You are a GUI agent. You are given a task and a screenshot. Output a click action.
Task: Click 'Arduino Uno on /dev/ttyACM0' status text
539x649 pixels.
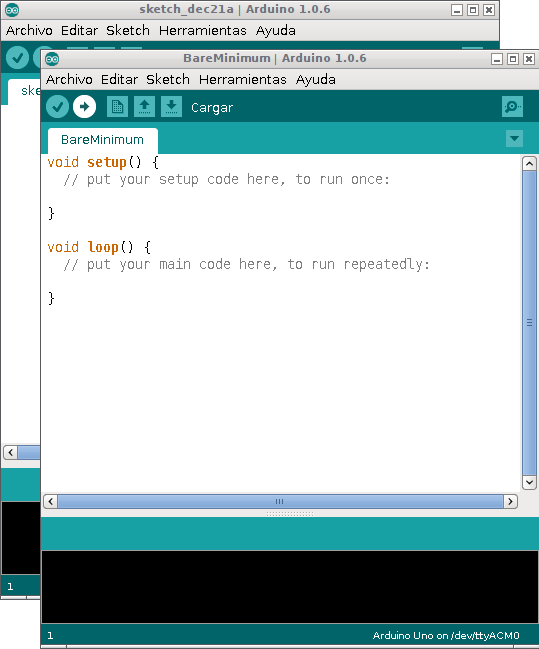click(x=446, y=635)
